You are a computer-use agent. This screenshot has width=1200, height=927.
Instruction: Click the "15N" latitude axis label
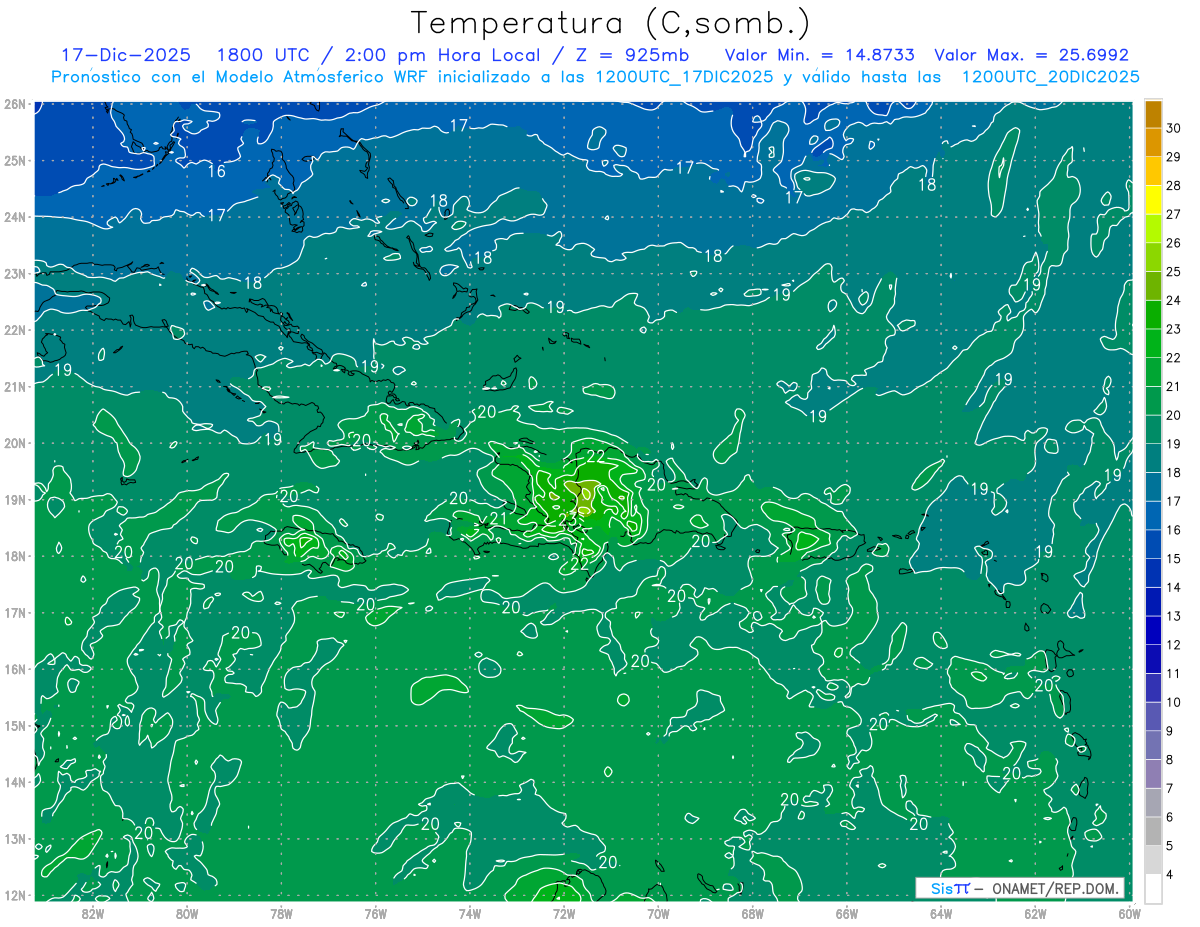pos(15,726)
